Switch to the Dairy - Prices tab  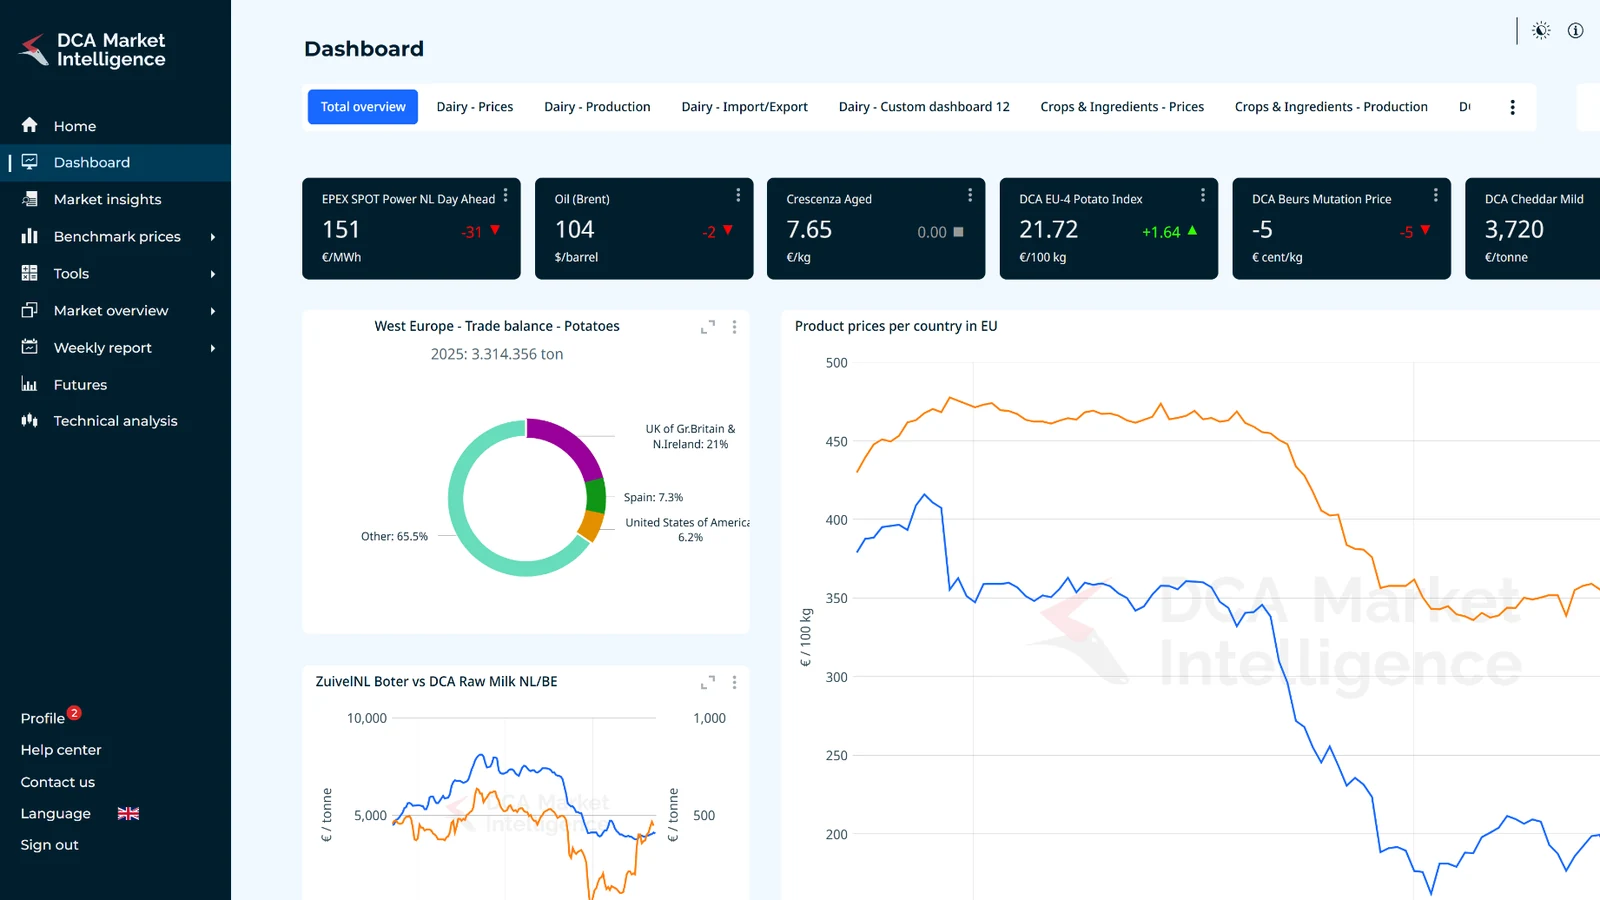pyautogui.click(x=475, y=107)
